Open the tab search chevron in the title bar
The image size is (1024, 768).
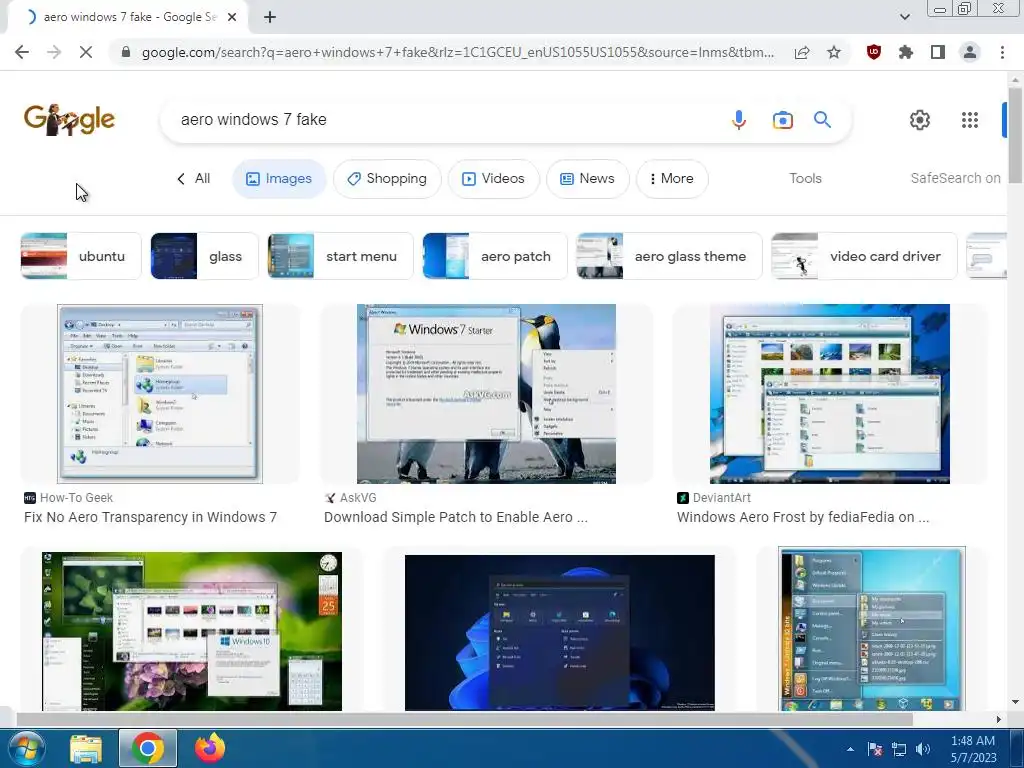pyautogui.click(x=904, y=17)
